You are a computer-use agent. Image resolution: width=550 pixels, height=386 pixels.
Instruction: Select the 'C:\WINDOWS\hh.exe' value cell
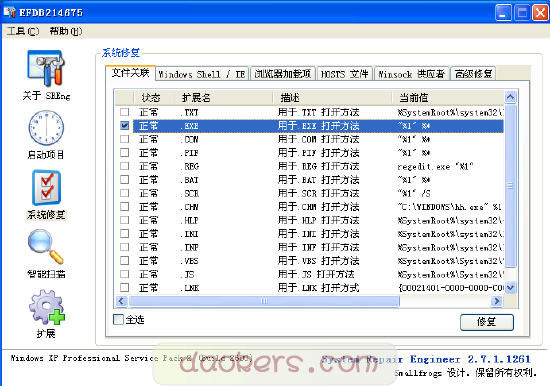449,207
